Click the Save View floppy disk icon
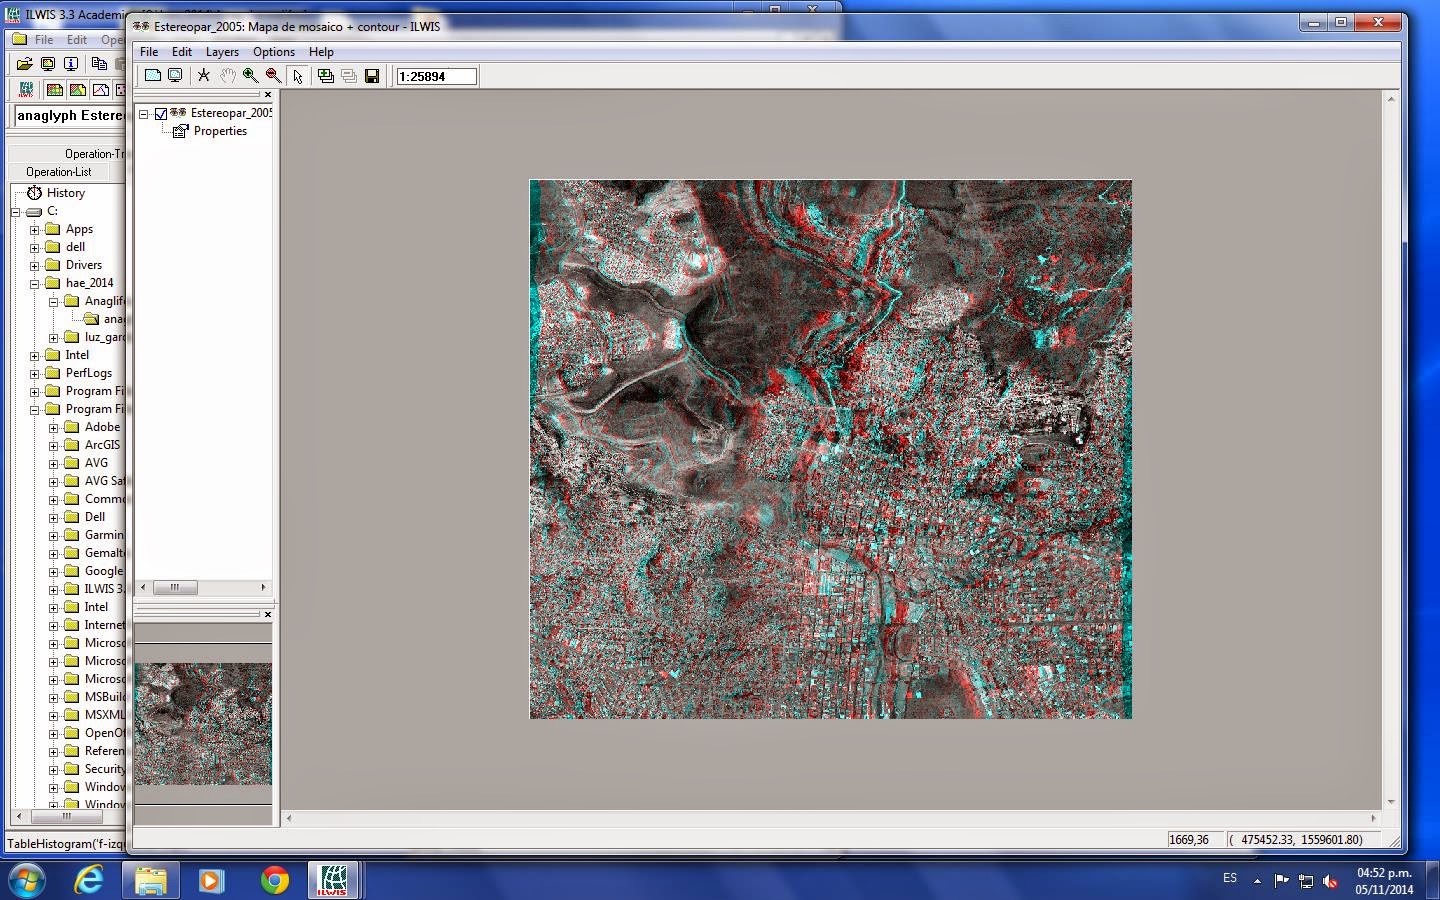The image size is (1440, 900). click(372, 76)
